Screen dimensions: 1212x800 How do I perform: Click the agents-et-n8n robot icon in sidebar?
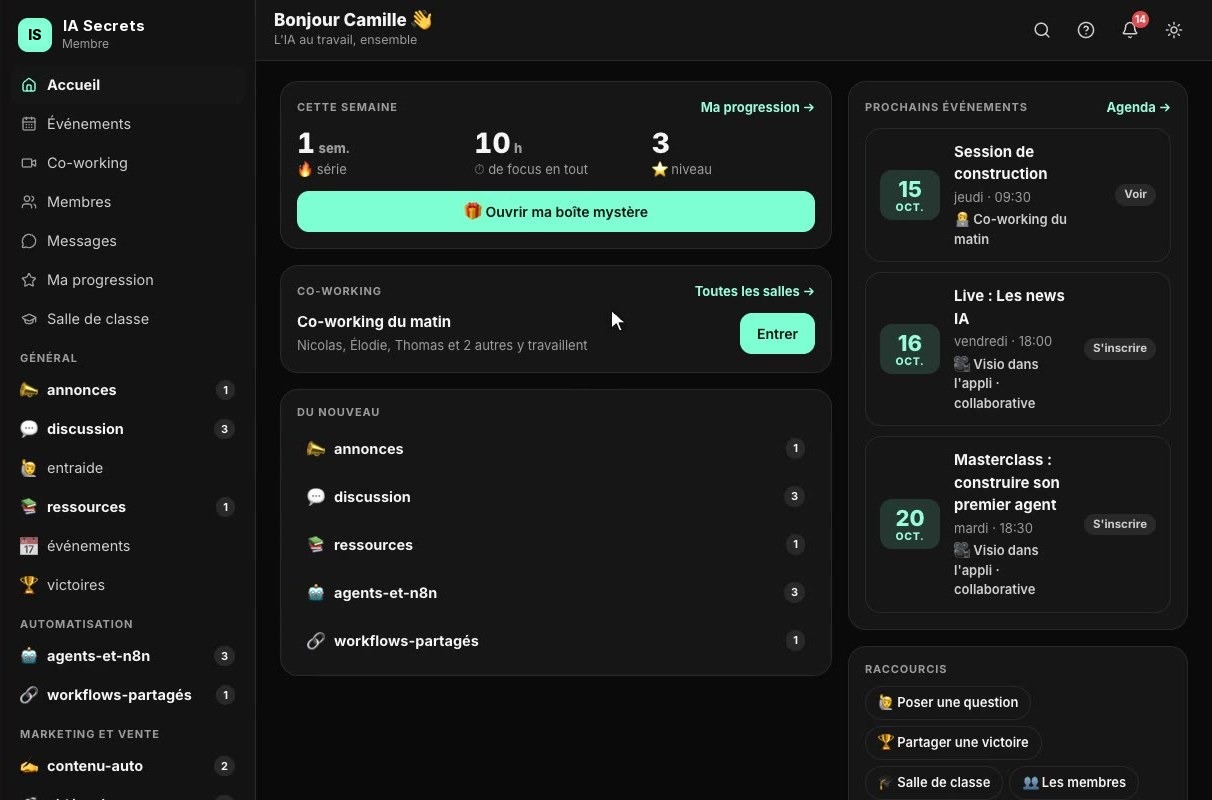click(x=29, y=656)
